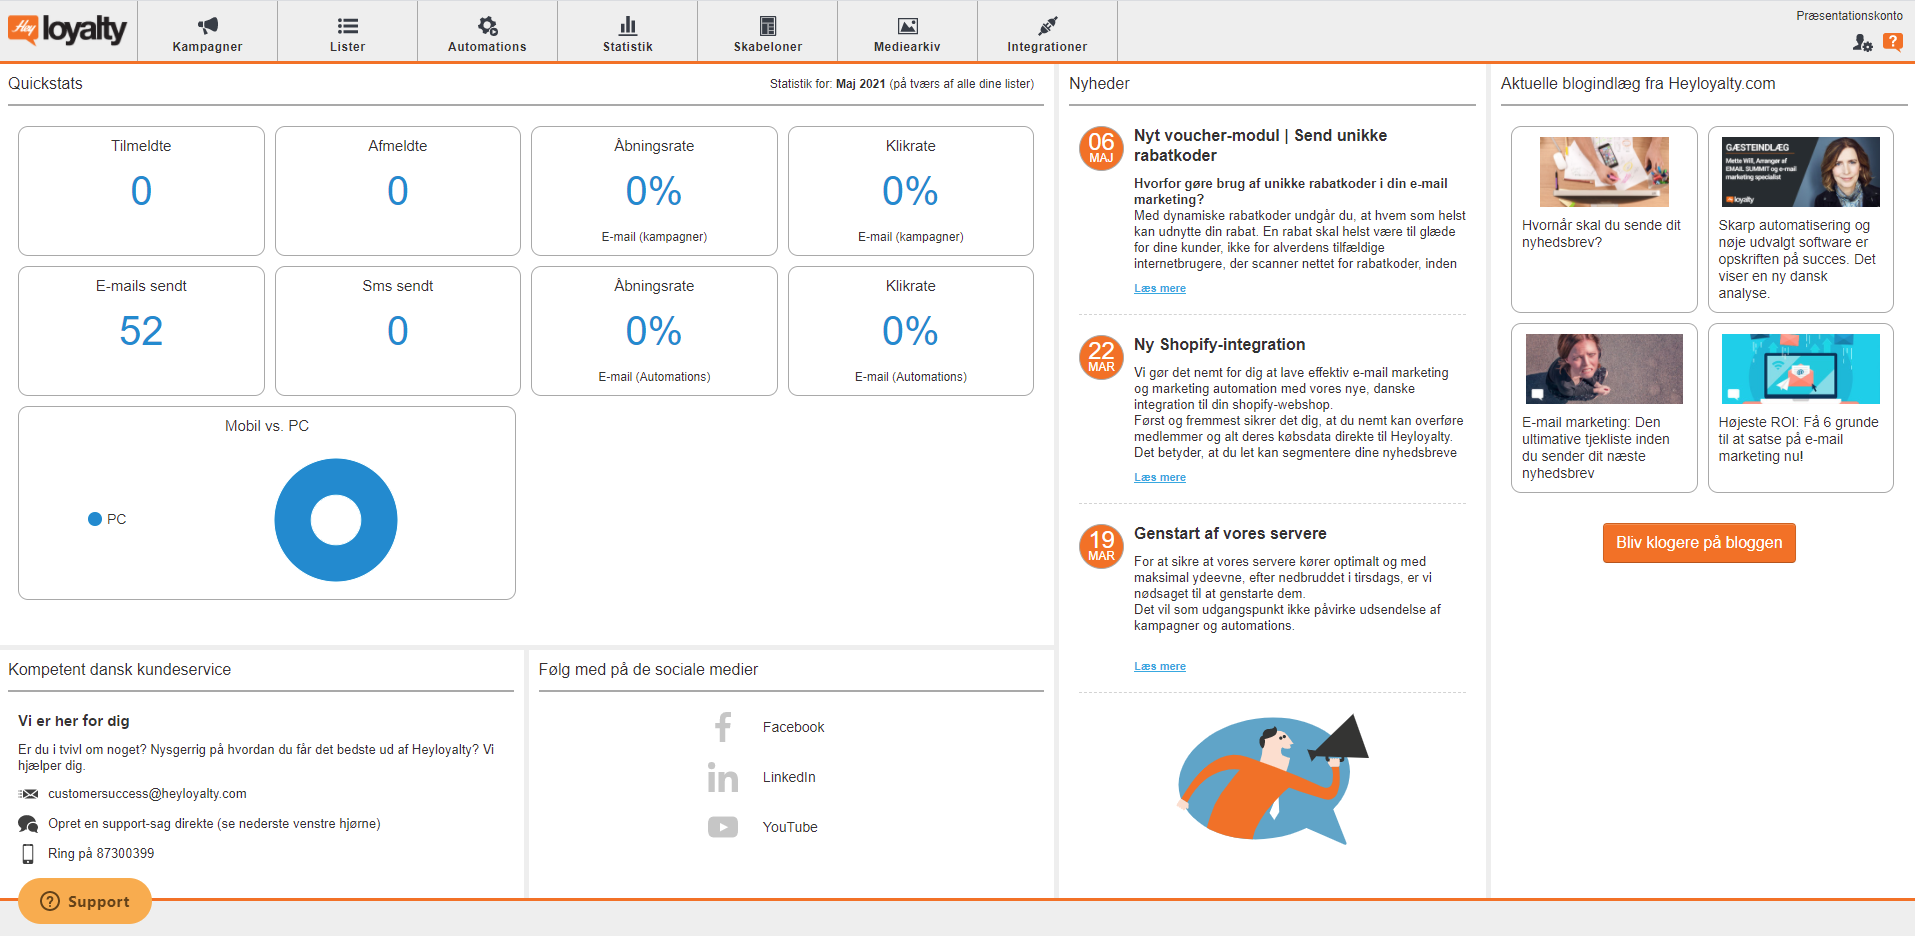Click the Bliv klogere på bloggen button

click(1699, 543)
